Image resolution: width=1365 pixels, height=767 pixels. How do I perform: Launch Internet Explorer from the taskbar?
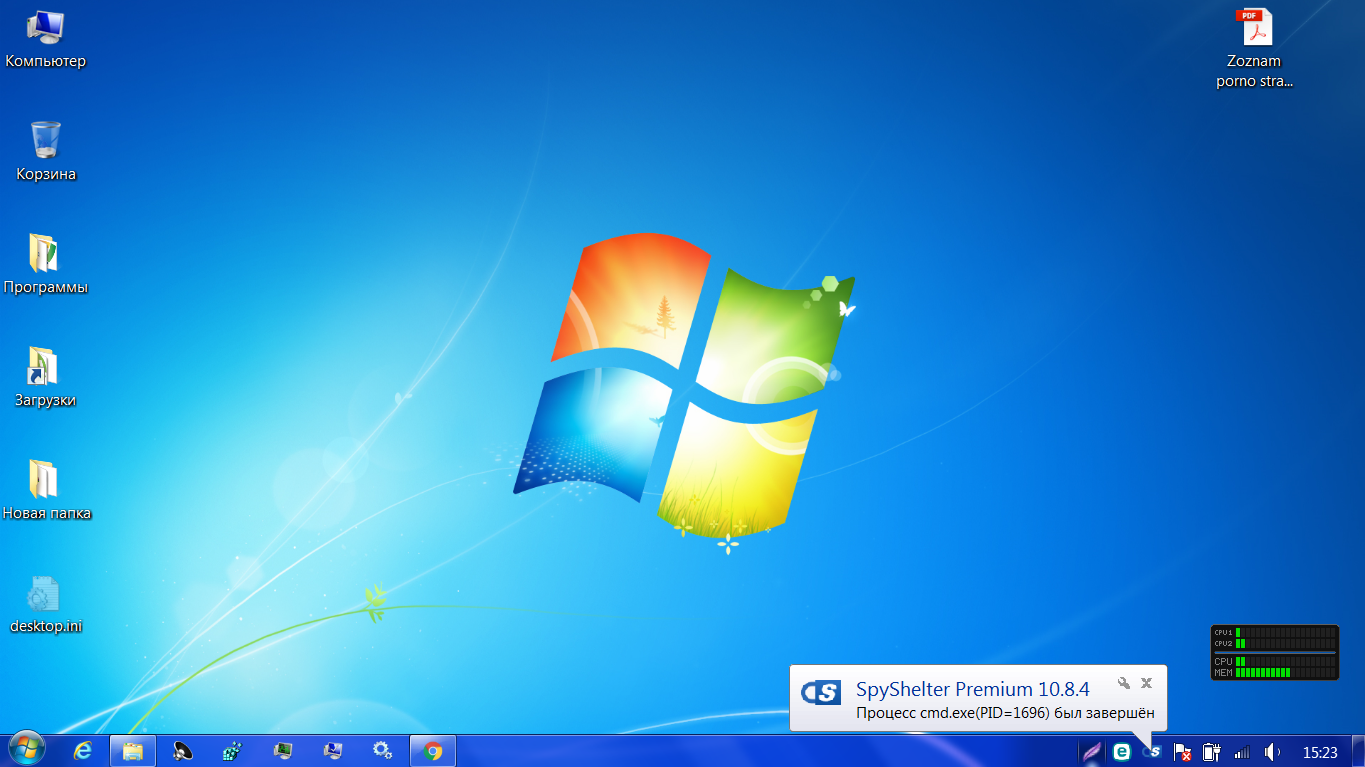pos(83,751)
